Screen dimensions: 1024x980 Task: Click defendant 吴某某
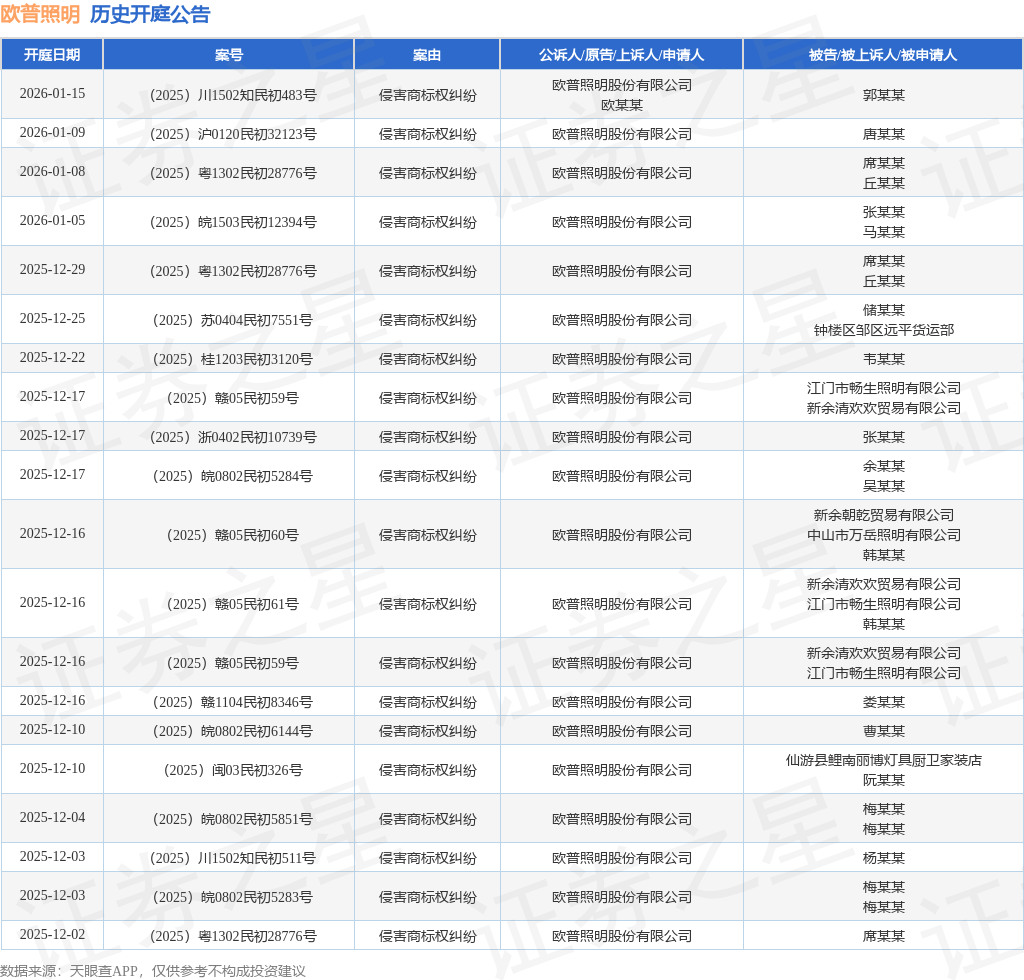click(884, 486)
